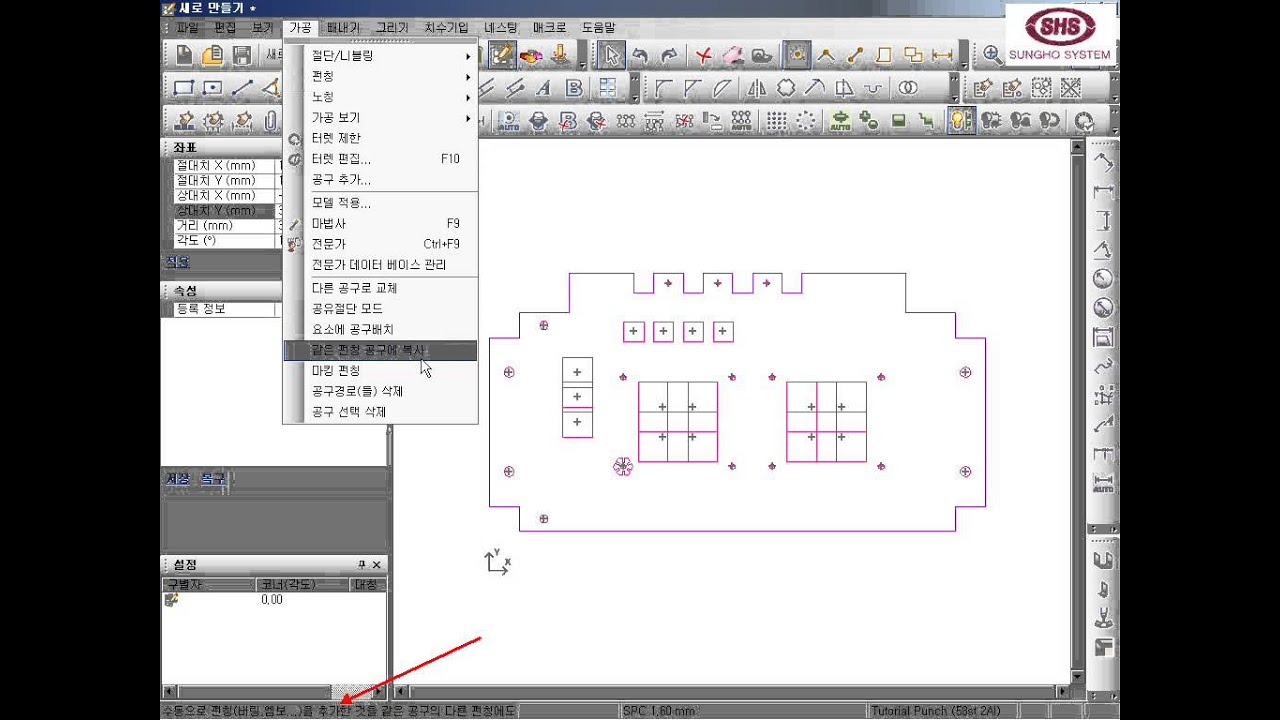Click the Save floppy disk icon

click(242, 55)
